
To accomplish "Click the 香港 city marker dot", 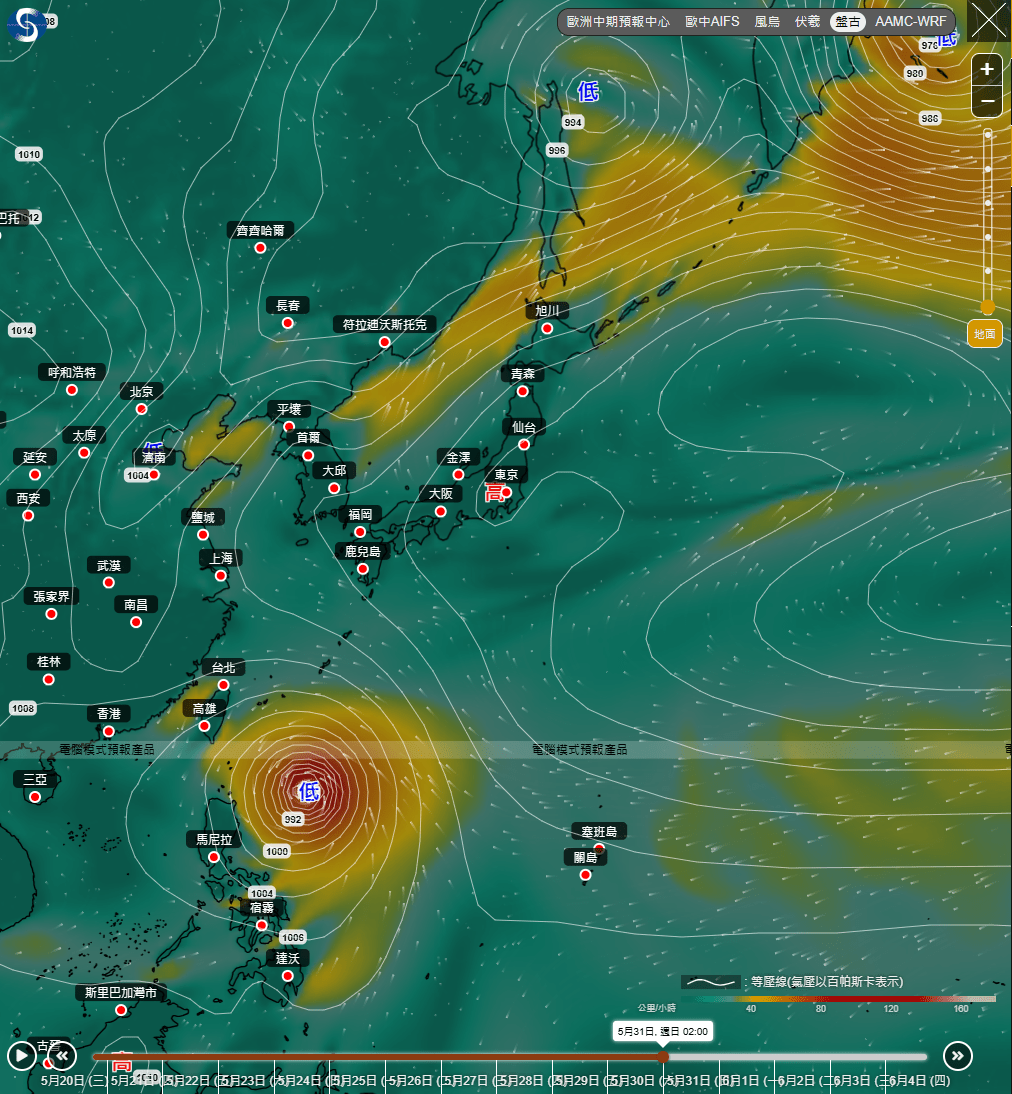I will click(108, 731).
